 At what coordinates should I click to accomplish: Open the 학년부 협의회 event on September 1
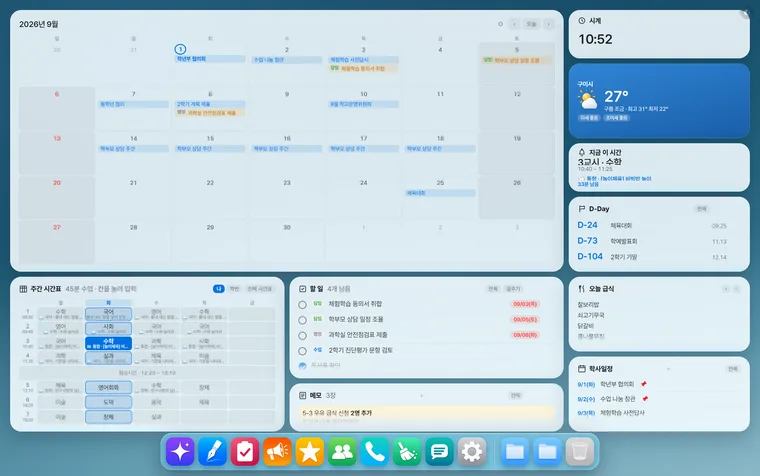tap(210, 59)
